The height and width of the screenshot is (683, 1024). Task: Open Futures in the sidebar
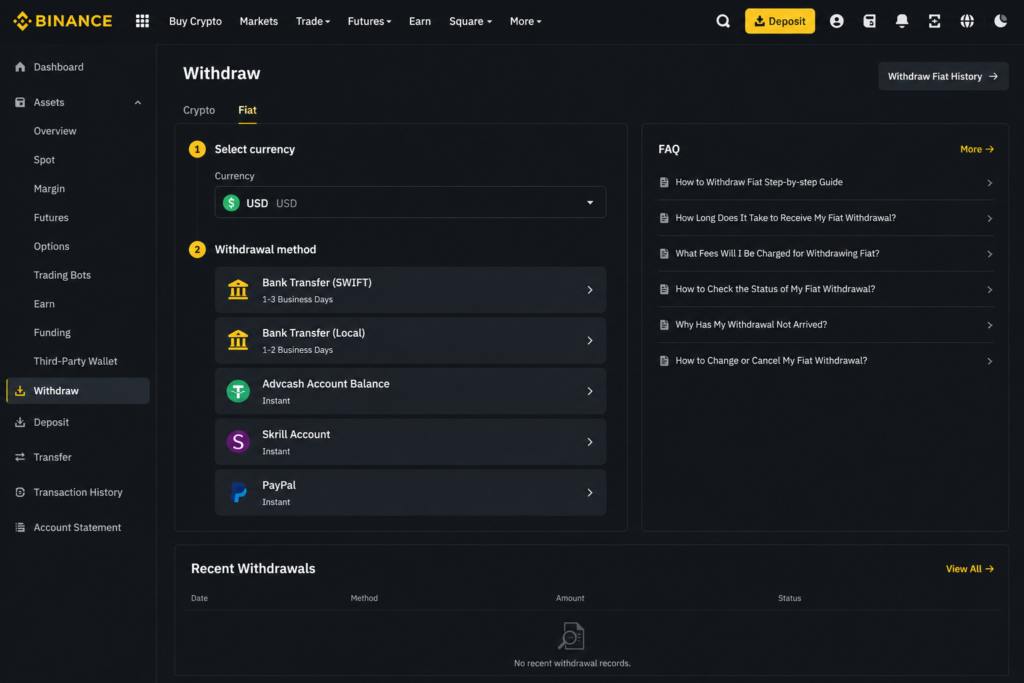coord(51,217)
